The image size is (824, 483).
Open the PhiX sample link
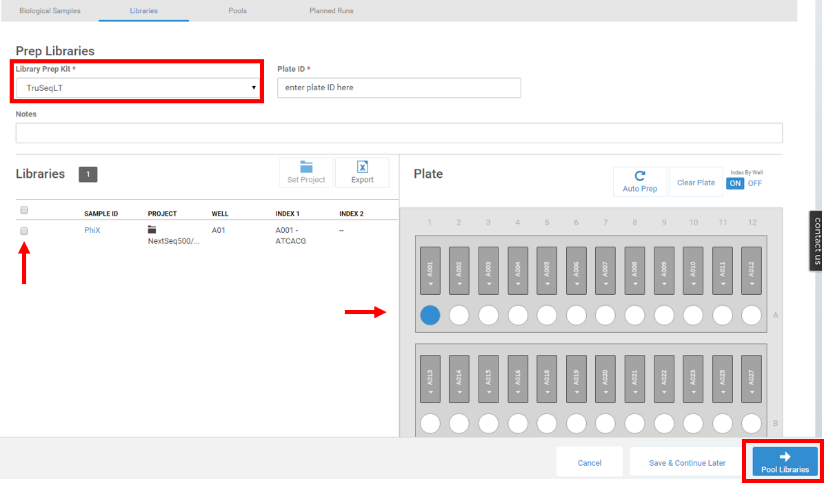tap(93, 229)
